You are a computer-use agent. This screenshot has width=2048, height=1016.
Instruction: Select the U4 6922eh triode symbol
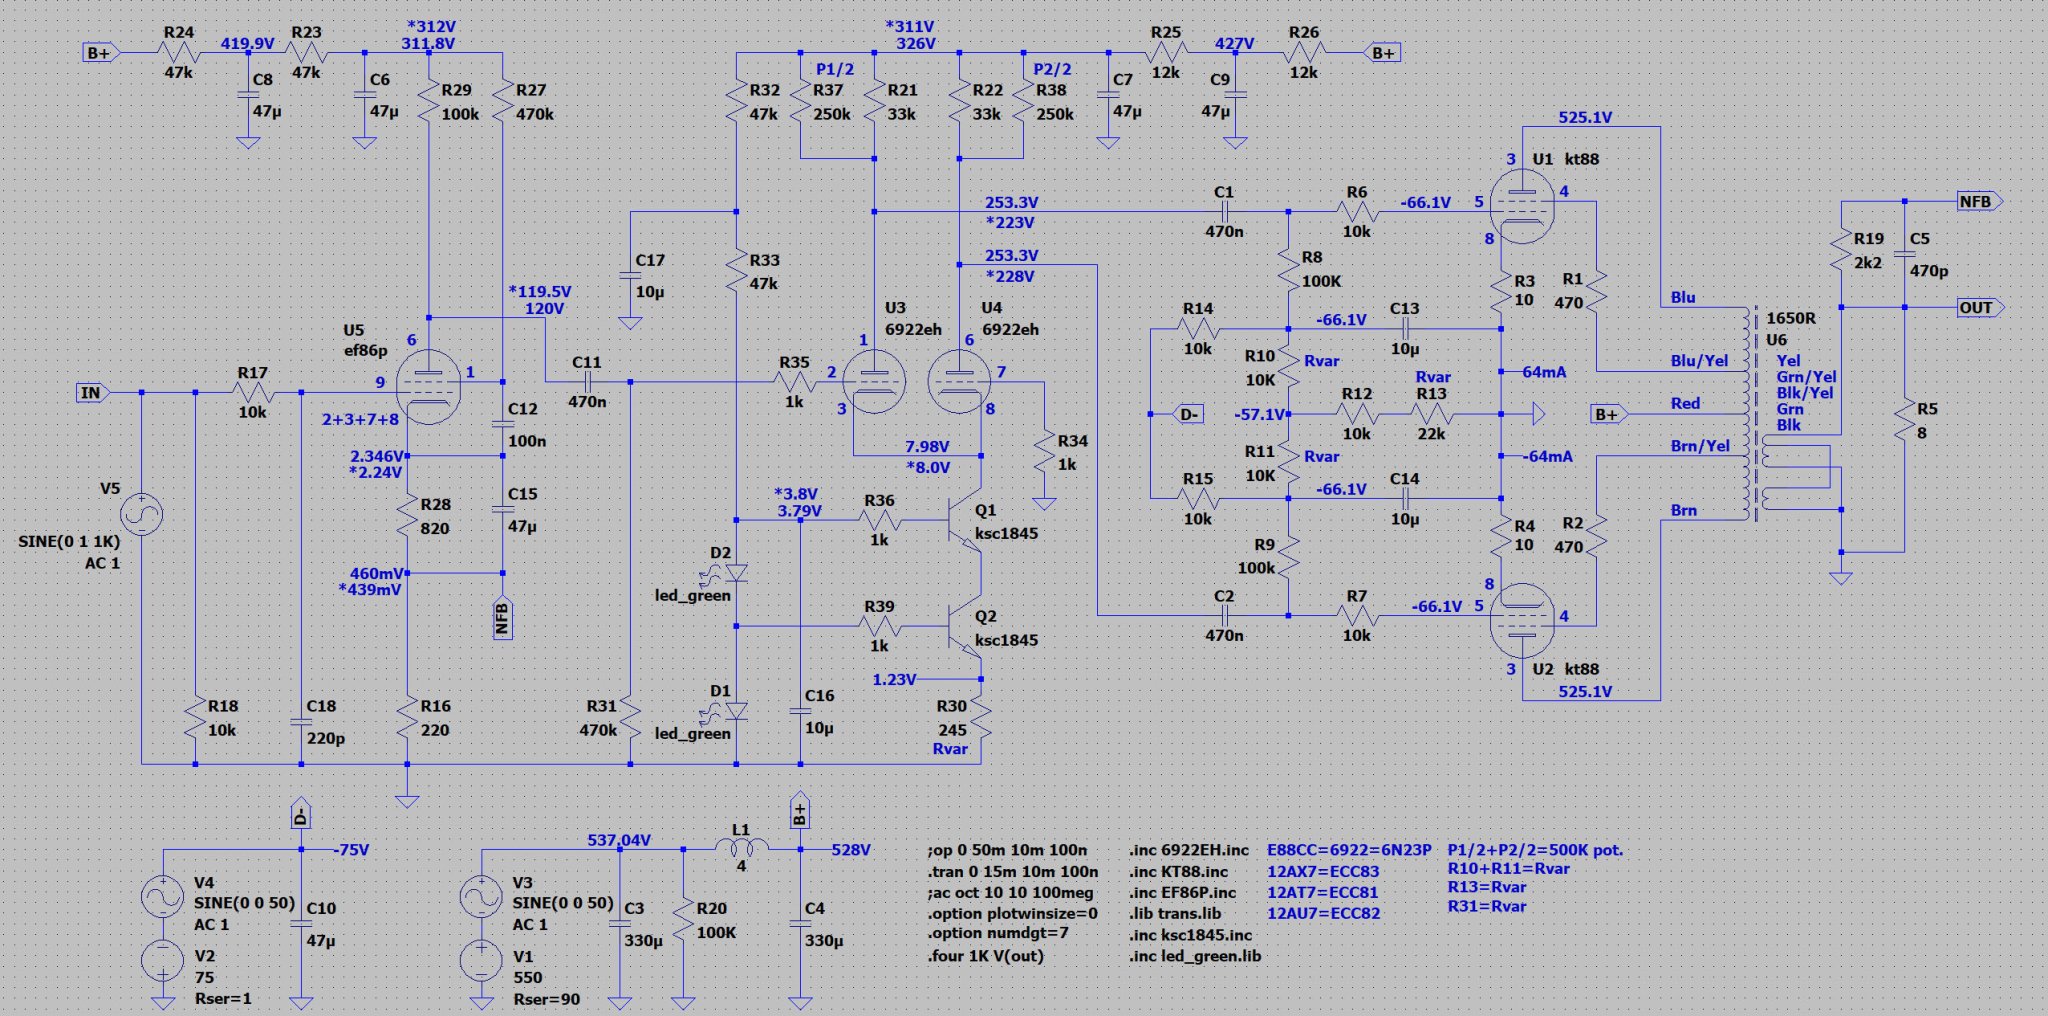point(959,382)
